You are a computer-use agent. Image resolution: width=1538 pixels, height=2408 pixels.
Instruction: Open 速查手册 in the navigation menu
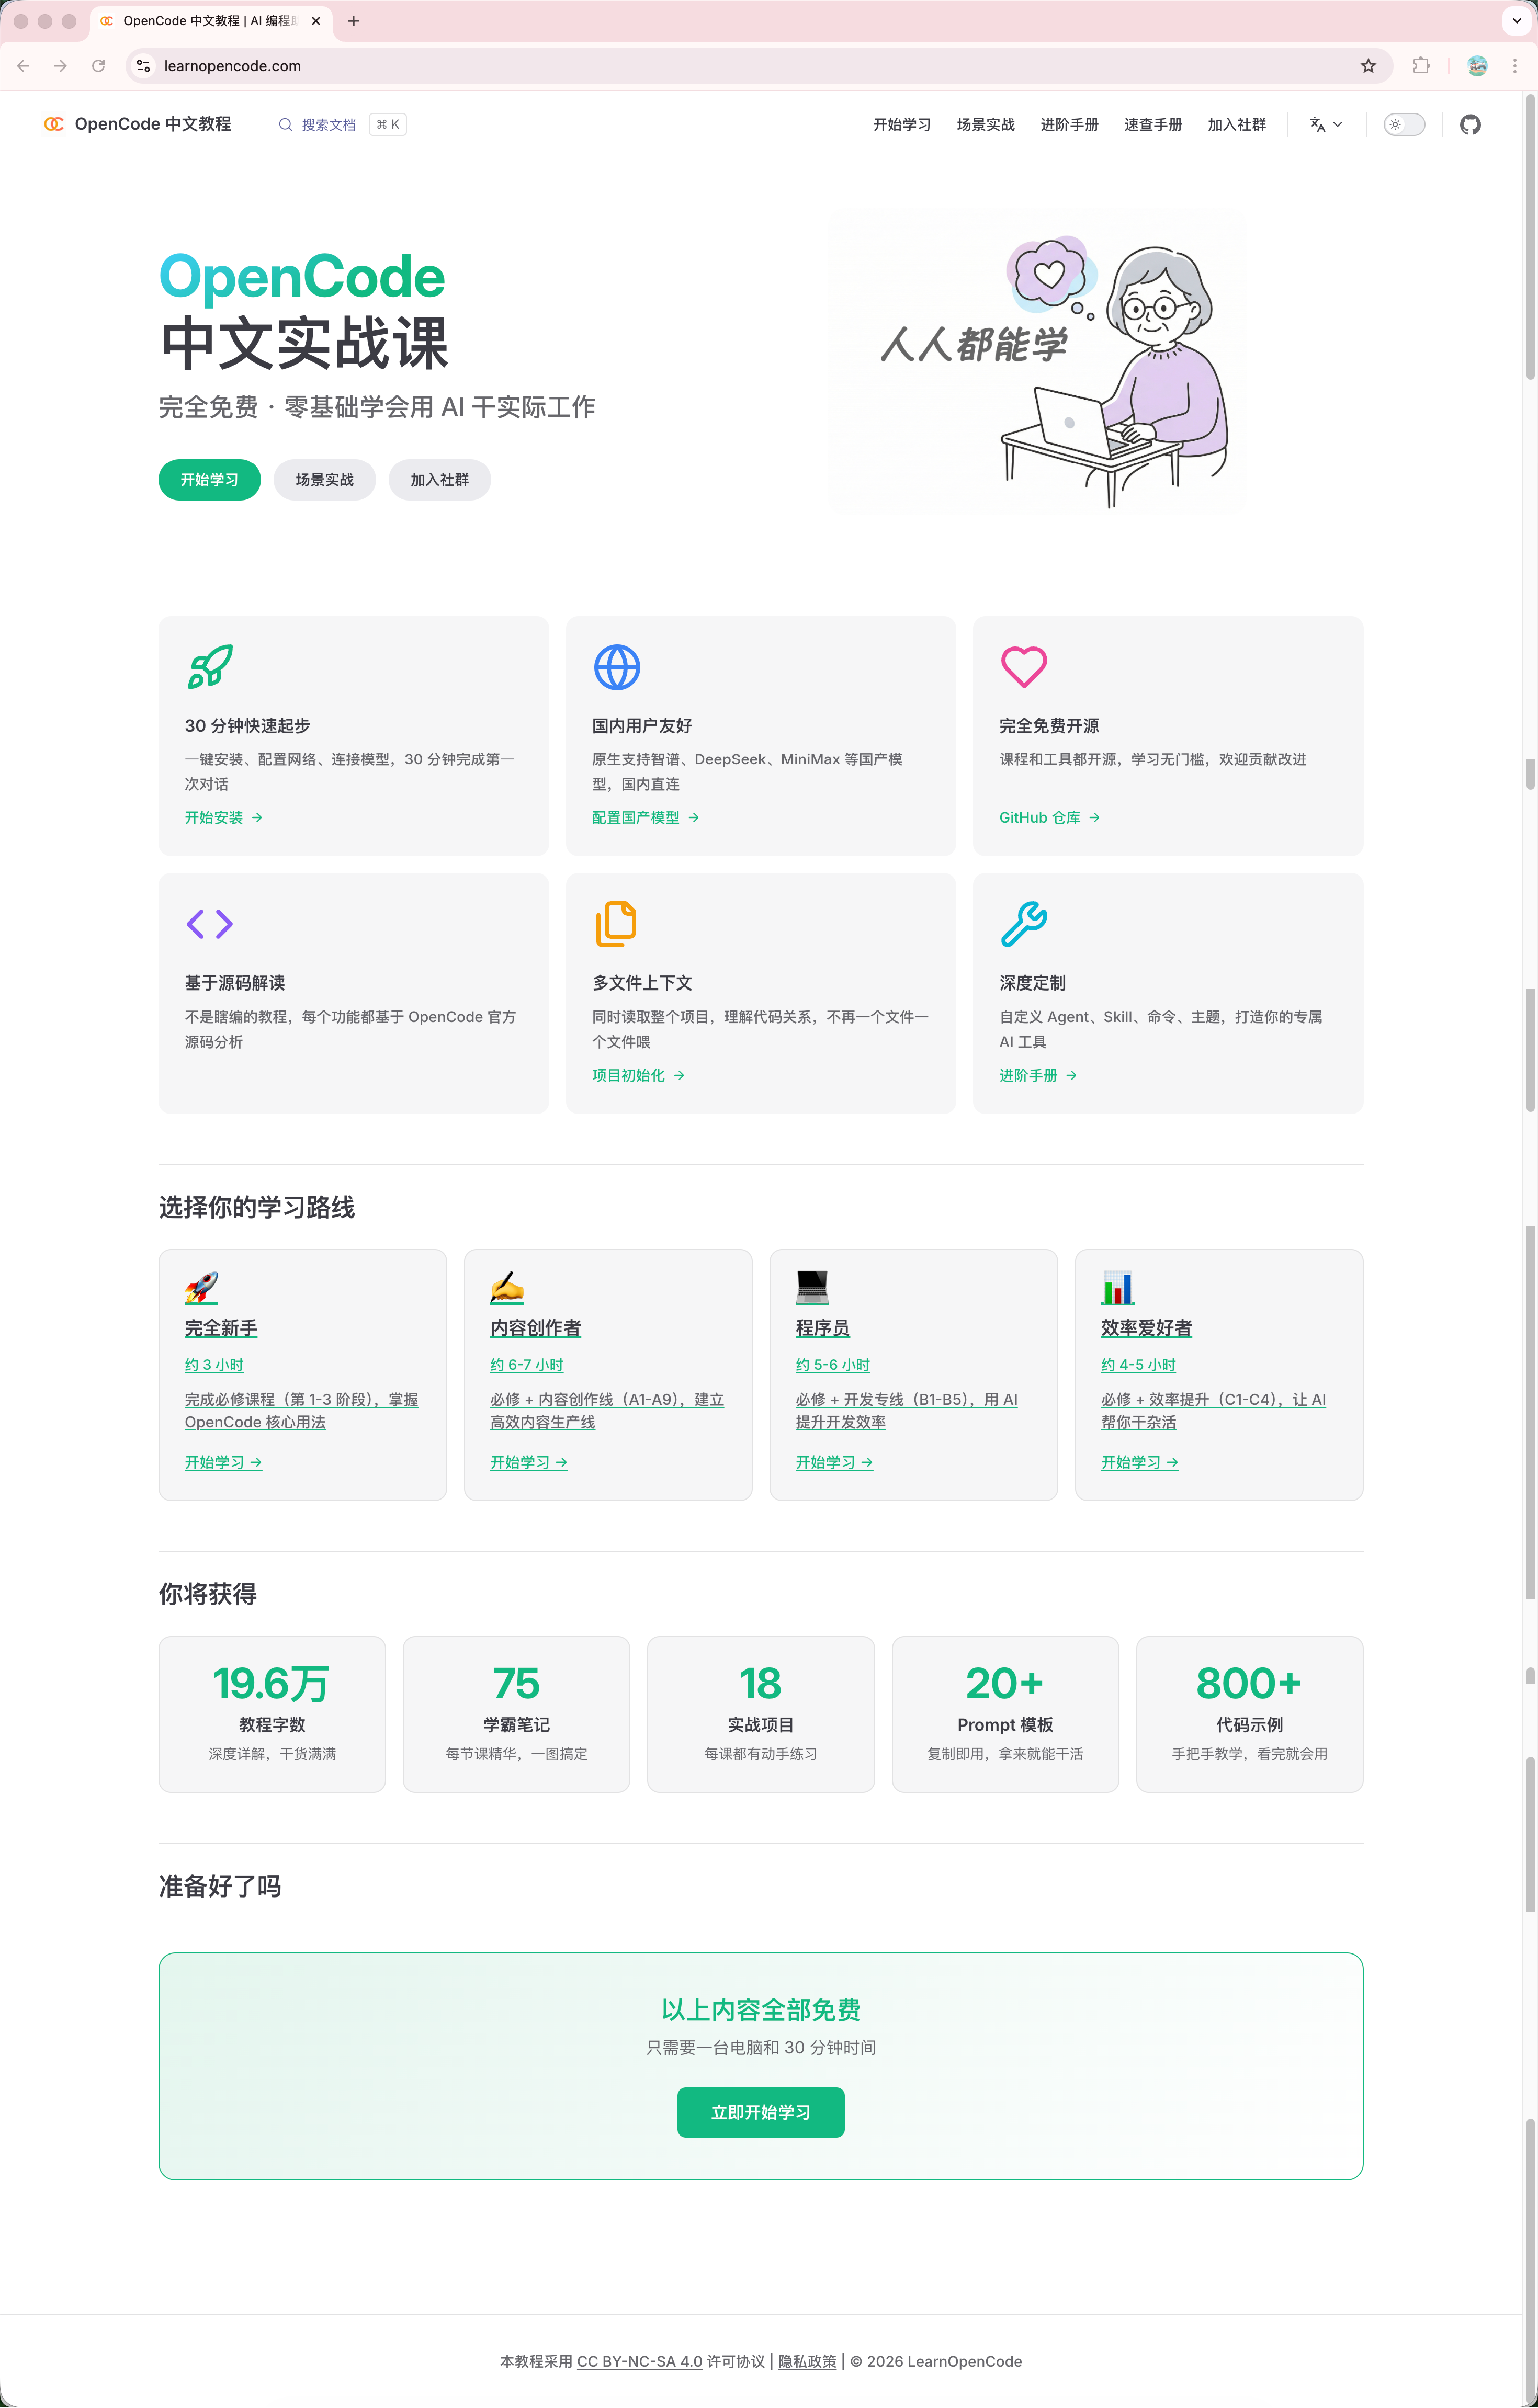(x=1152, y=124)
